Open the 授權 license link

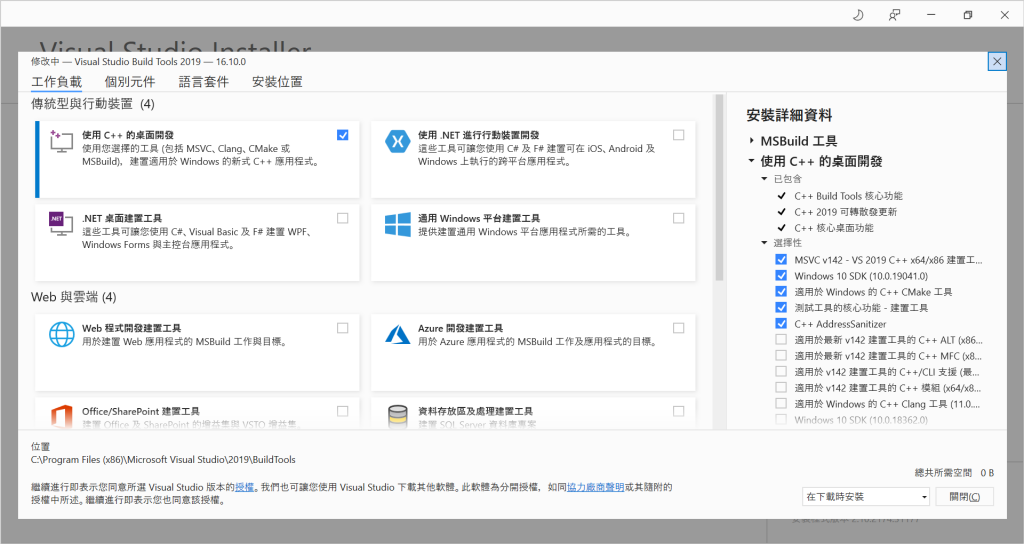[244, 487]
